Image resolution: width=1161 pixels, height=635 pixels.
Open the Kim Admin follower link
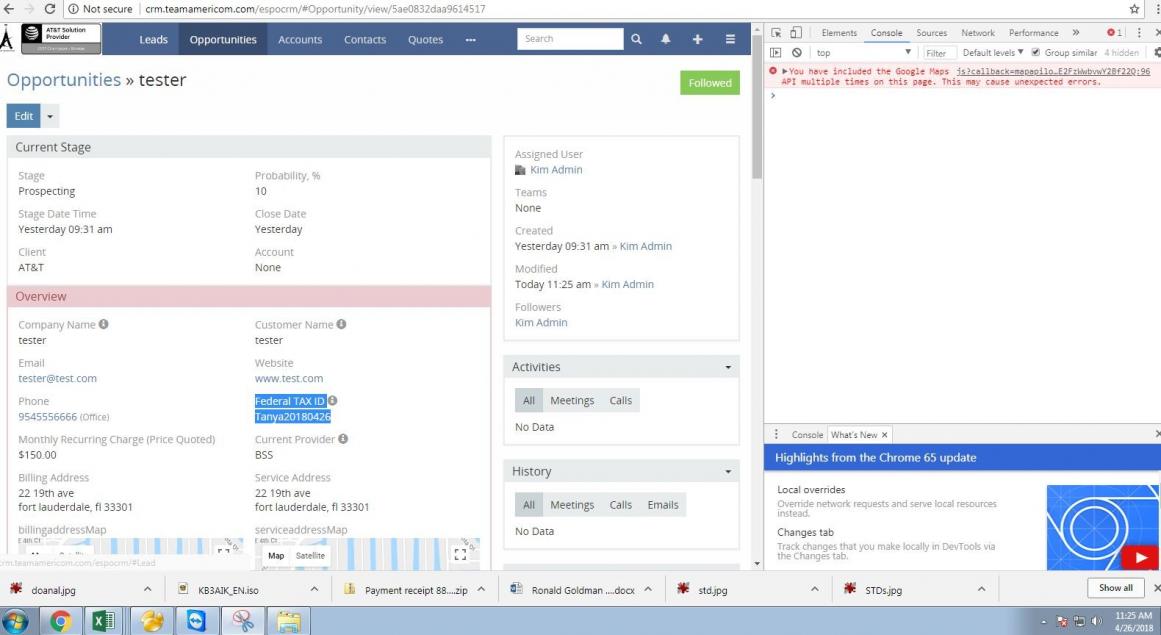click(x=541, y=323)
